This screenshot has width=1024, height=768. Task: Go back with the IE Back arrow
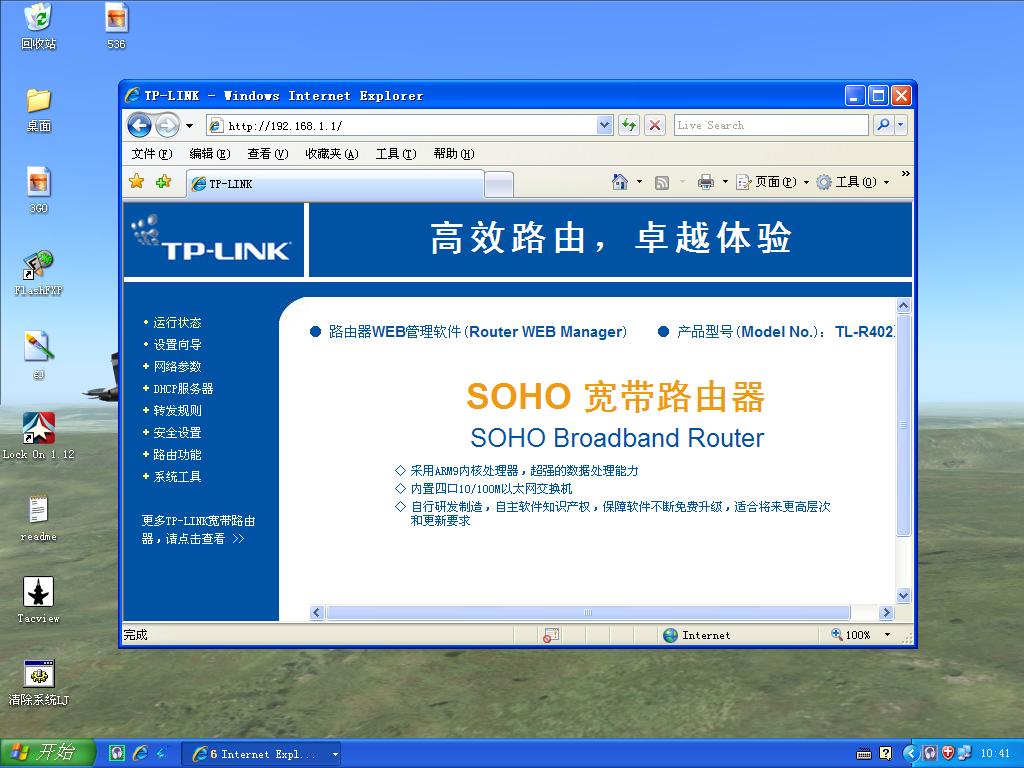(x=139, y=125)
